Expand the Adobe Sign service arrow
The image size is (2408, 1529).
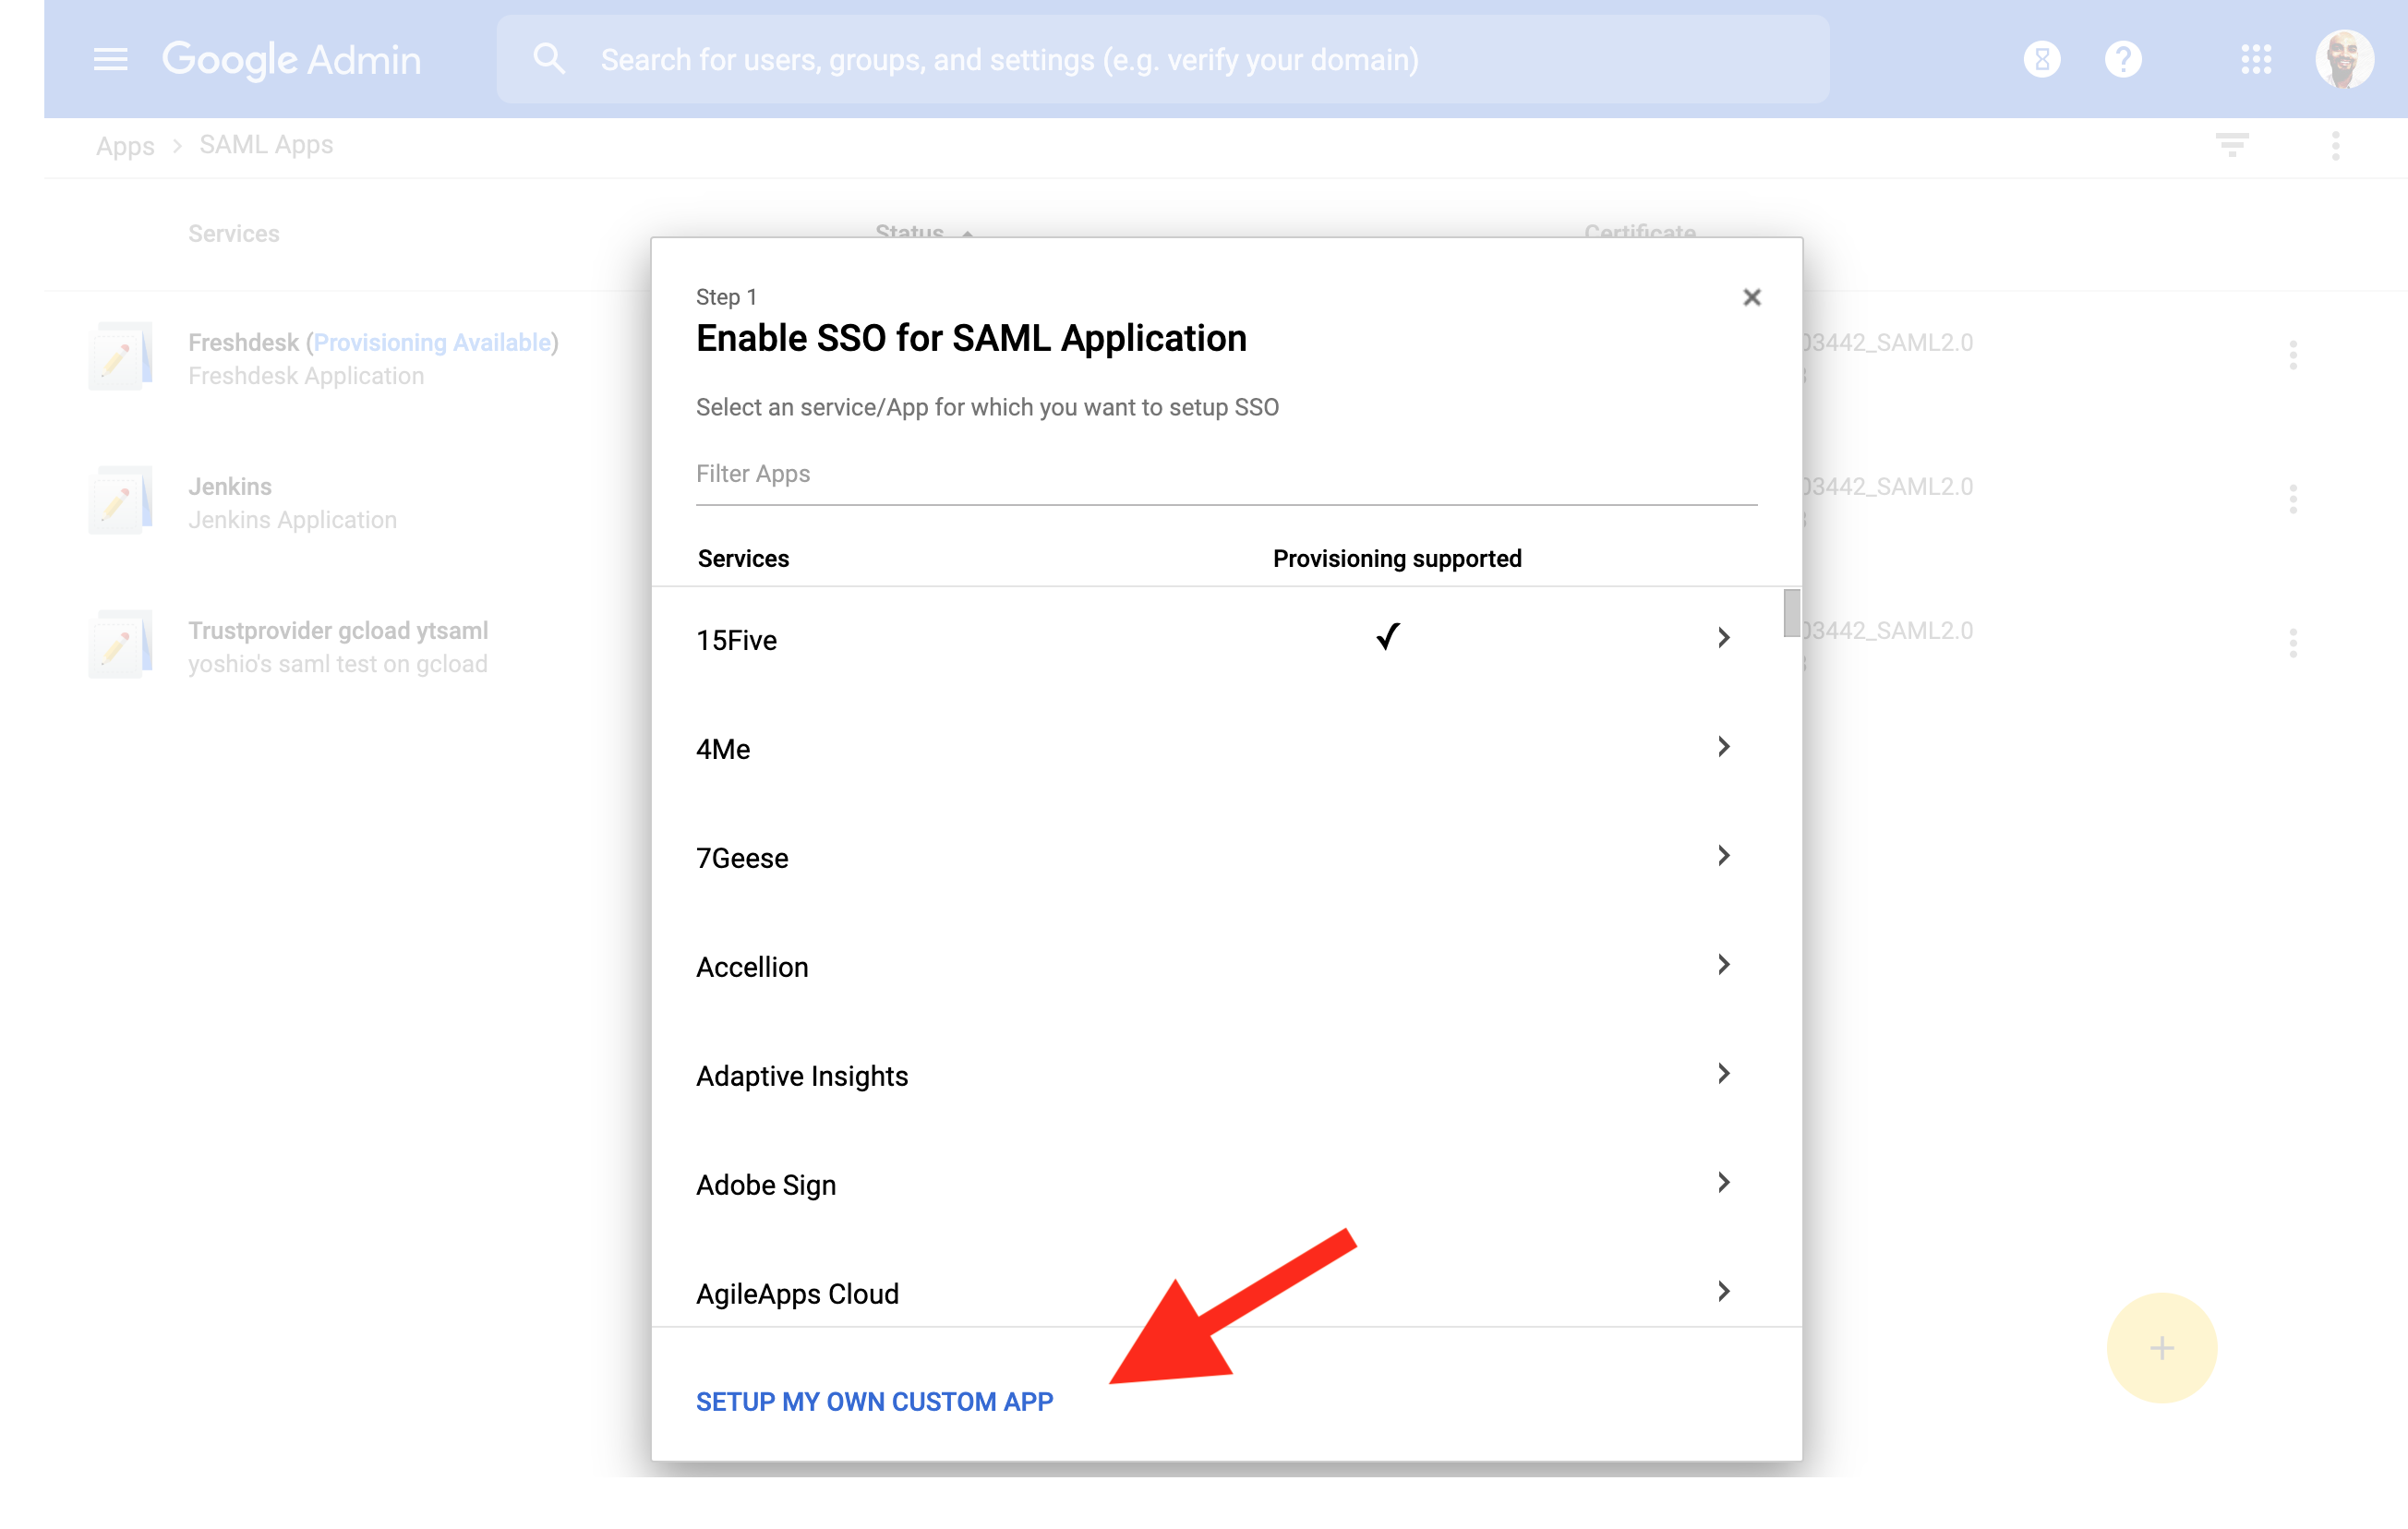[1723, 1182]
